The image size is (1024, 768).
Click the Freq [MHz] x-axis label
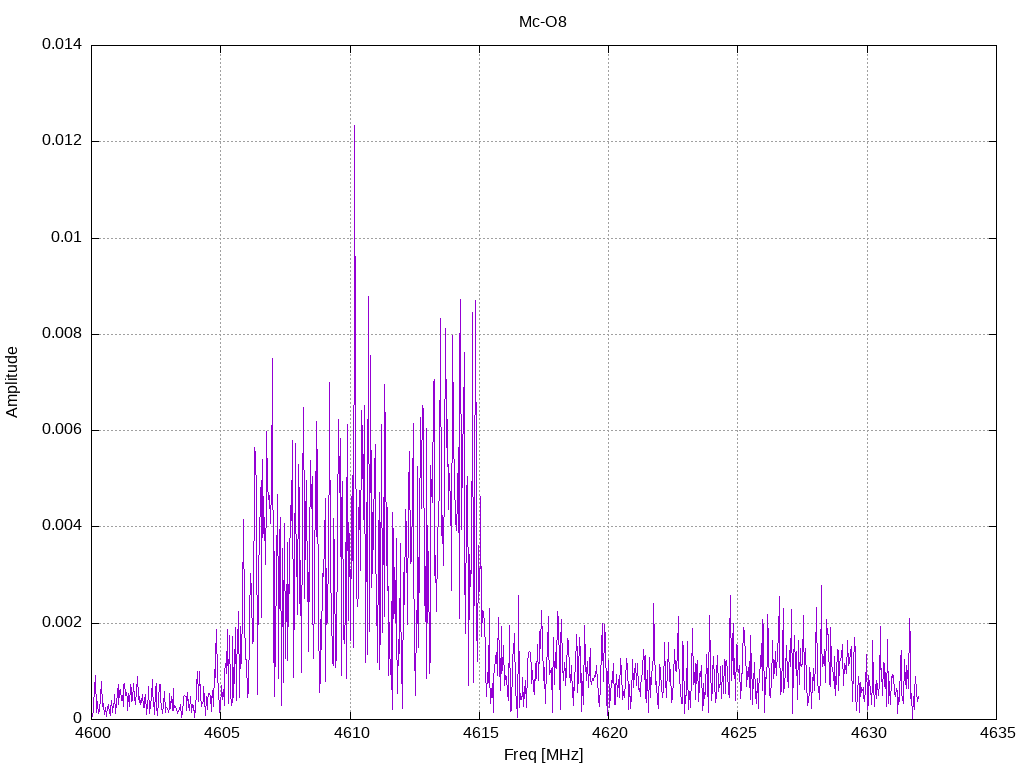543,755
